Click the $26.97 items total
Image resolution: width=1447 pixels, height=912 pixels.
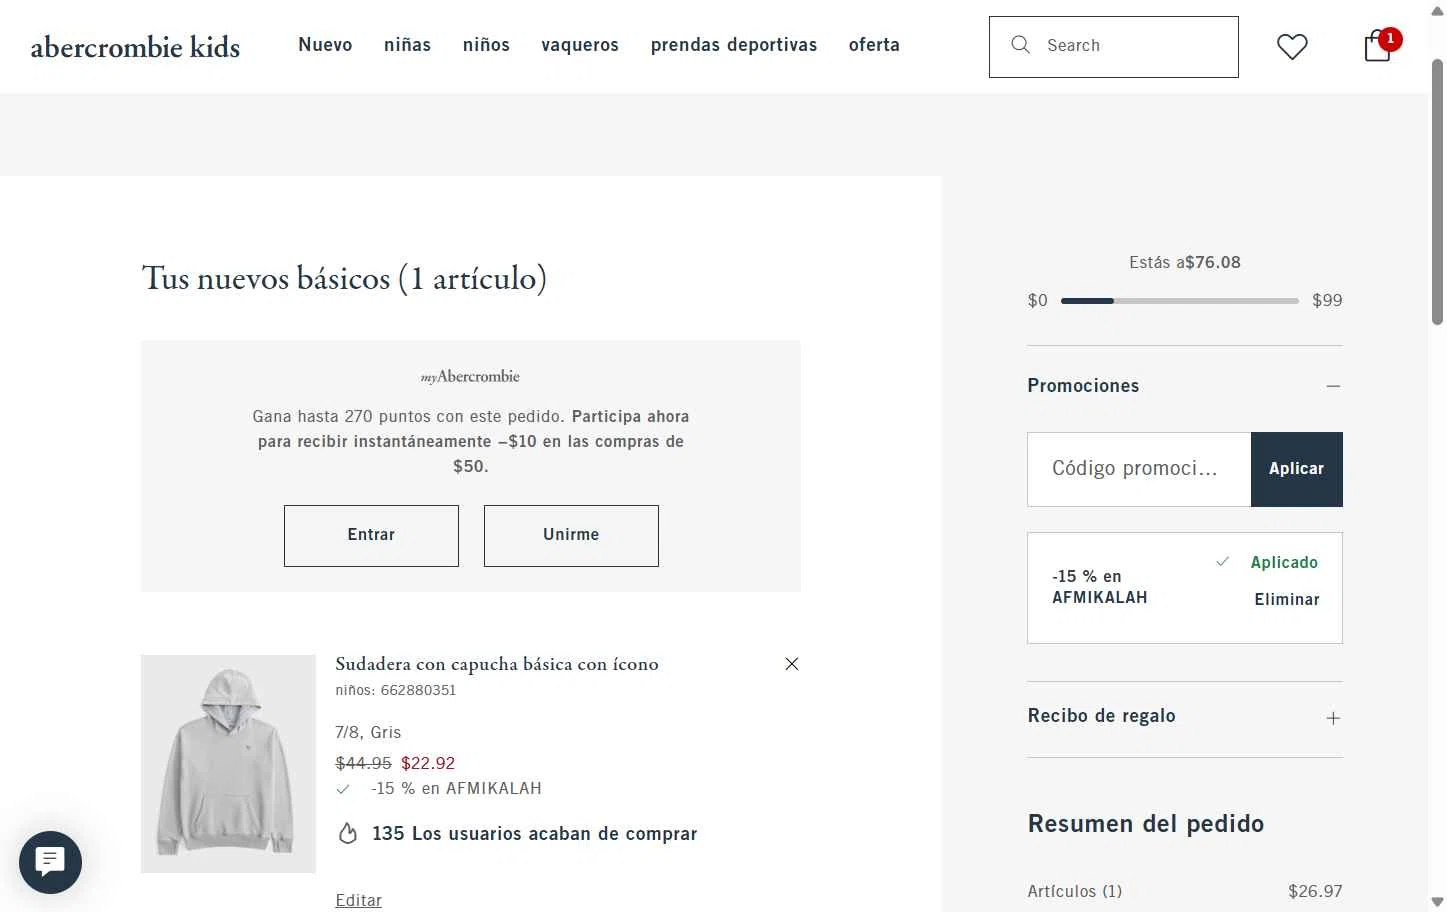tap(1315, 891)
